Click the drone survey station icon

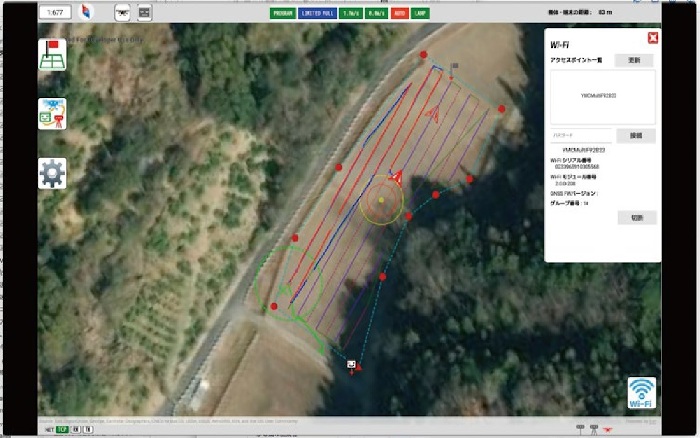click(53, 114)
